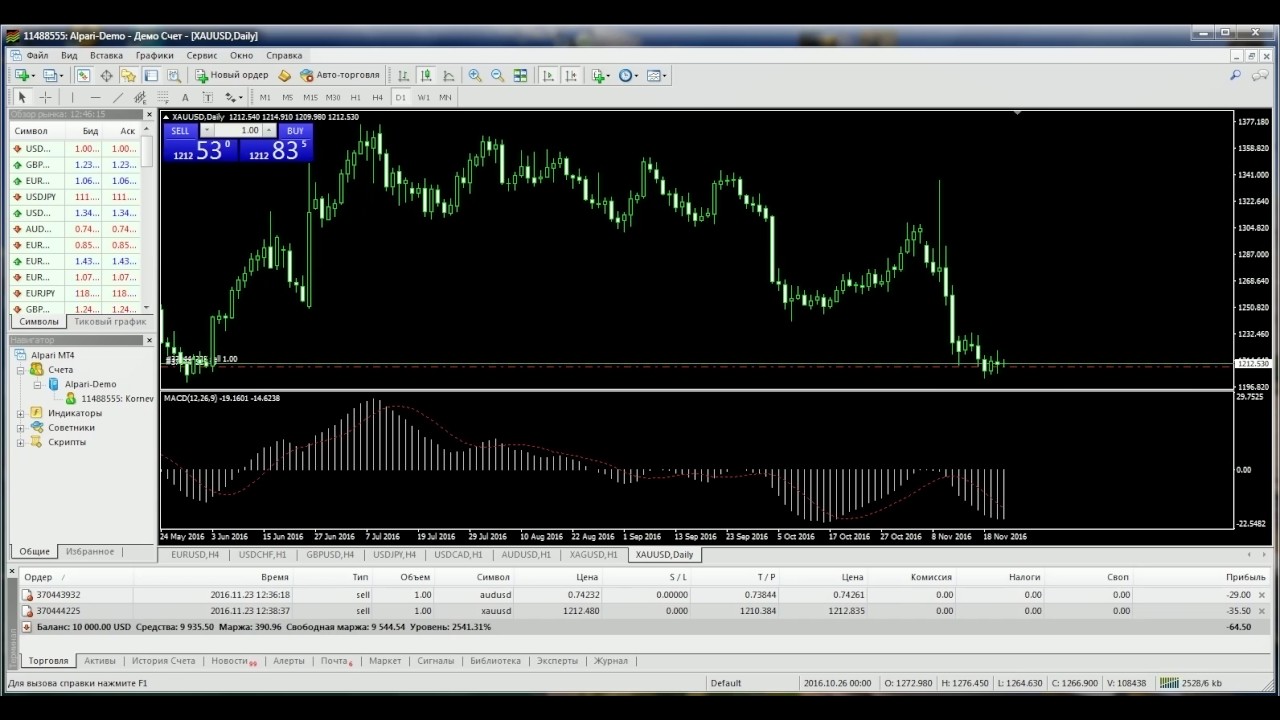
Task: Select the Fibonacci retracement tool
Action: pos(163,97)
